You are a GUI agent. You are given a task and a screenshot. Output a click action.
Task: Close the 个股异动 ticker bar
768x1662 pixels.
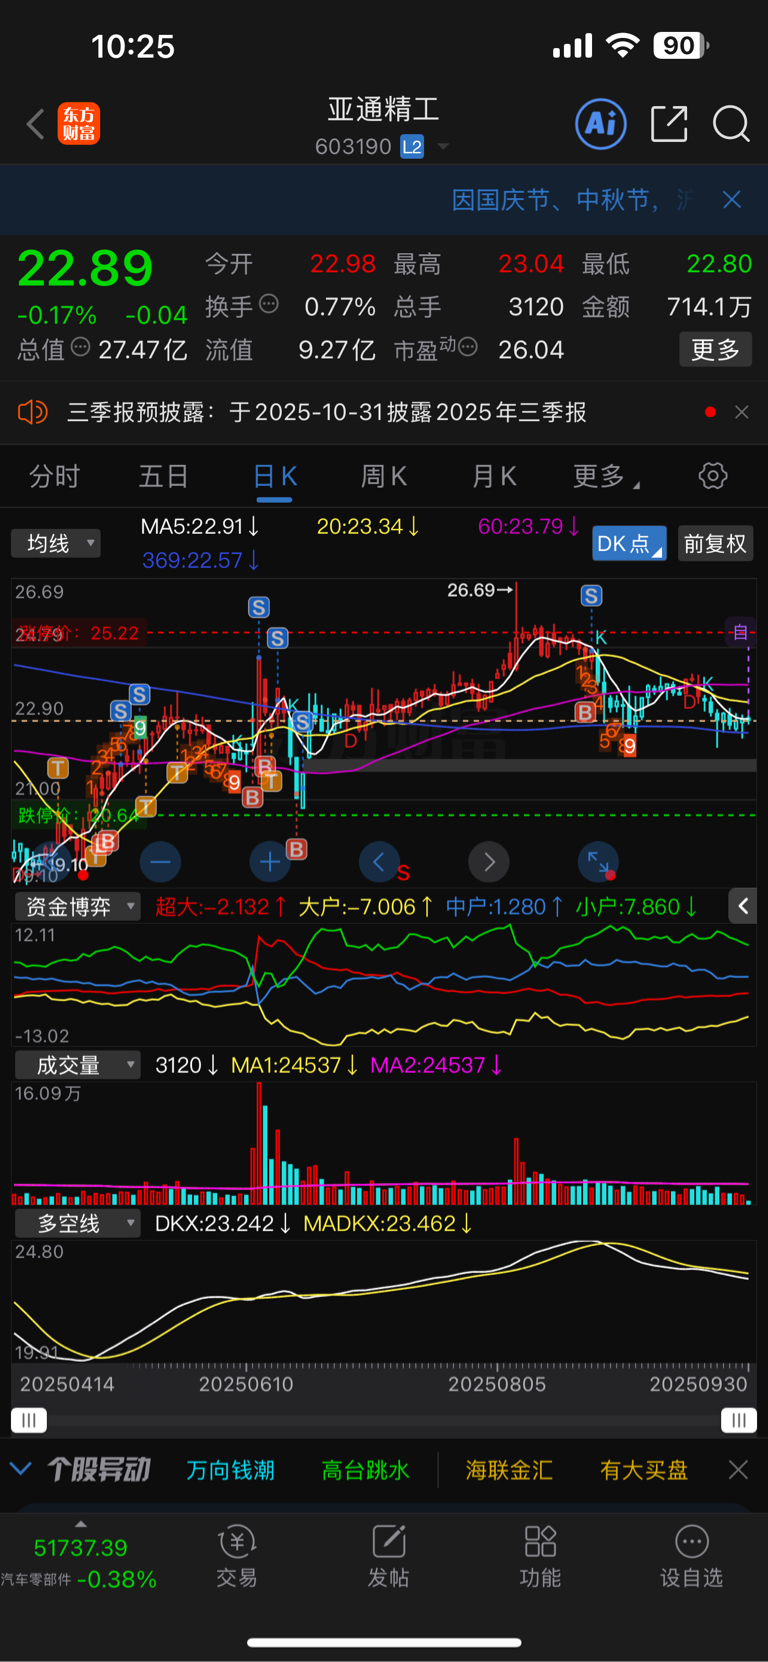(738, 1469)
